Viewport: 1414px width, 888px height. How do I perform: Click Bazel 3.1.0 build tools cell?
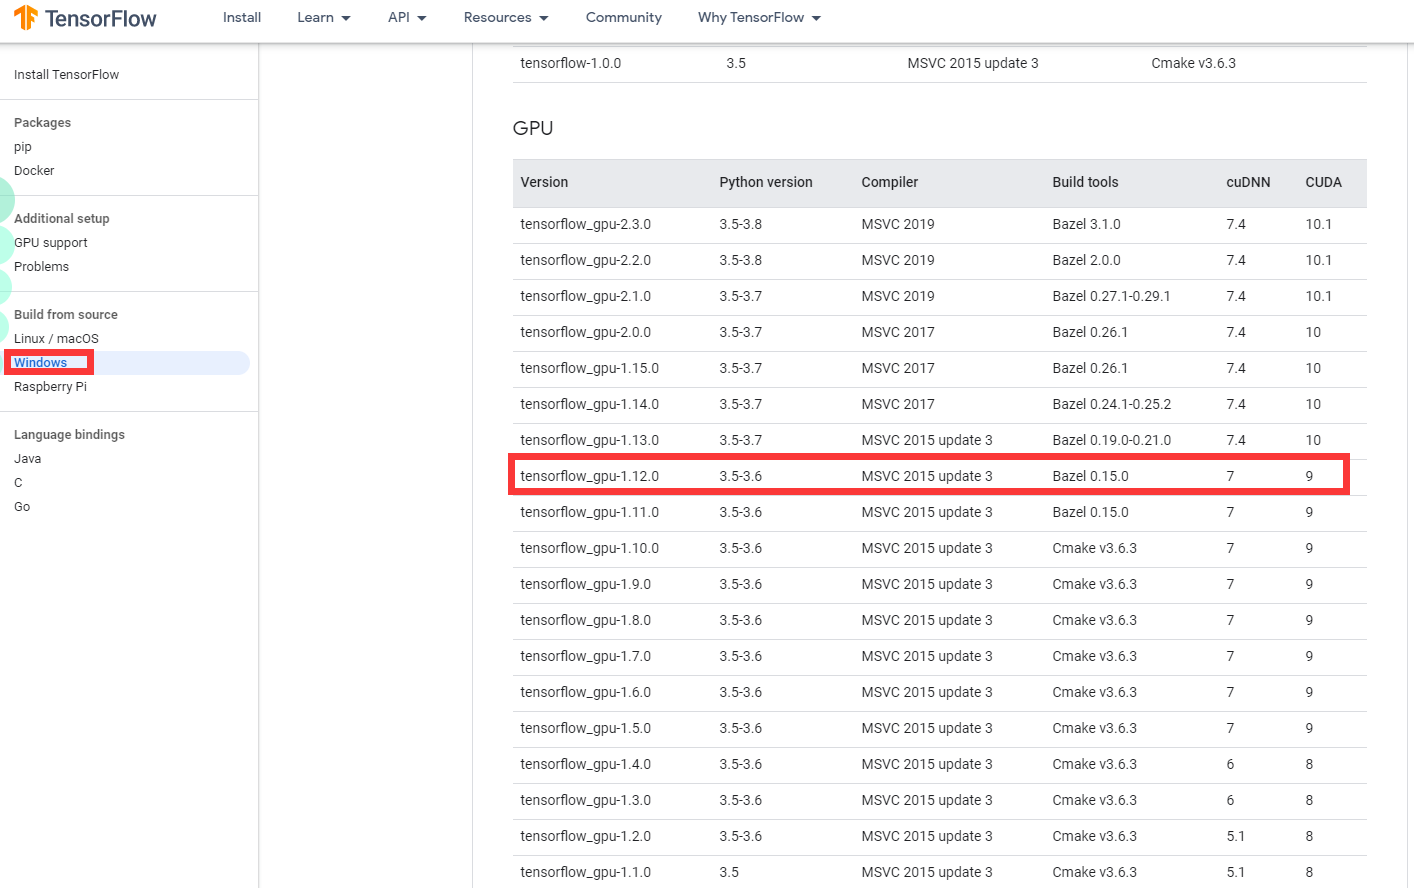coord(1086,224)
